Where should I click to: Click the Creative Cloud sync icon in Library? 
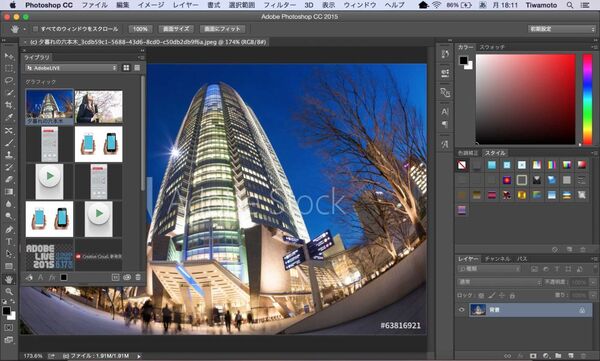click(x=127, y=277)
